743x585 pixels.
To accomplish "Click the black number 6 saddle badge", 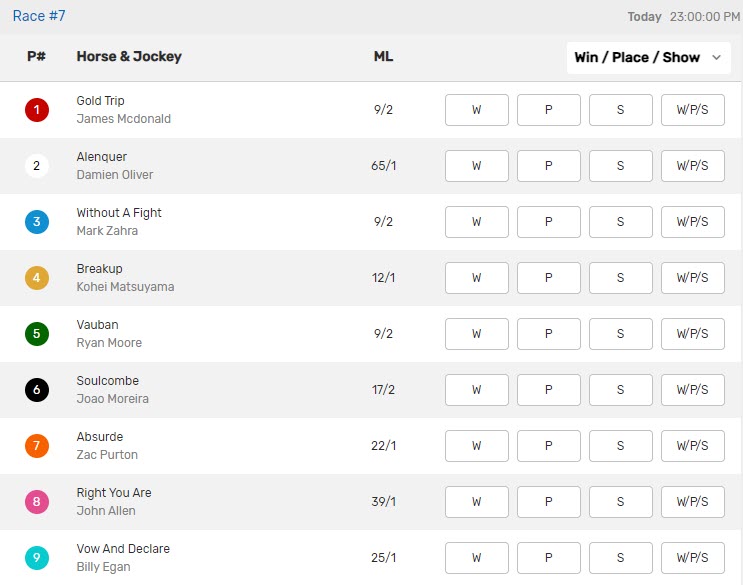I will [36, 390].
